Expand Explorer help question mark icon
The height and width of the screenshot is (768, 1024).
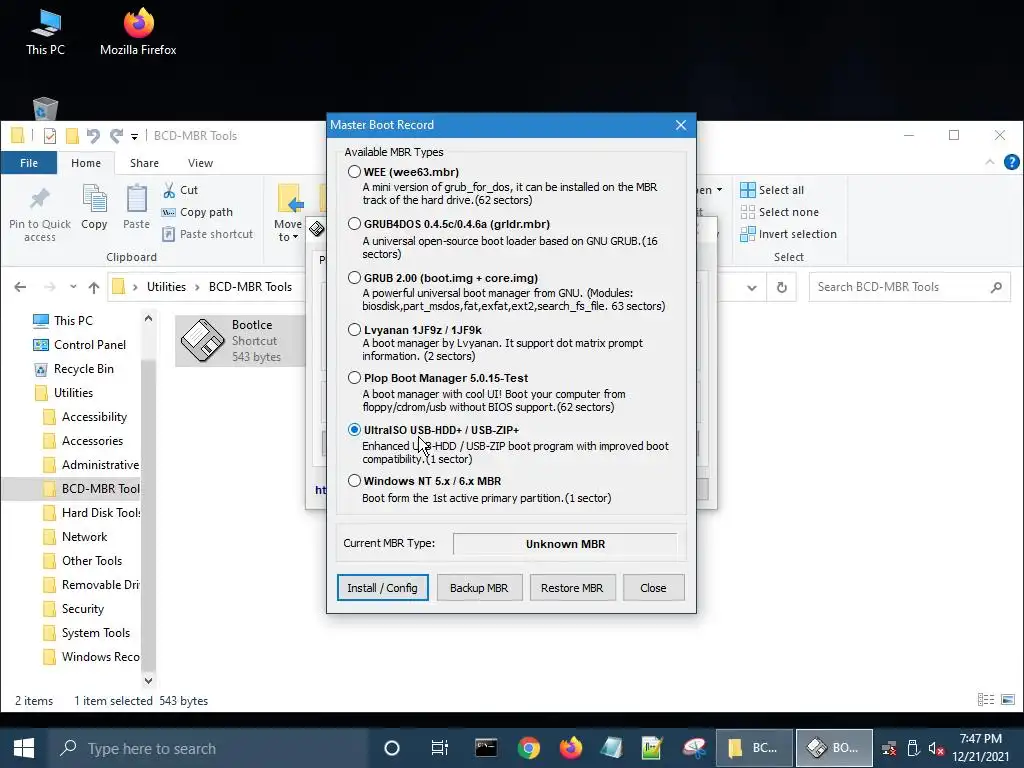[1011, 162]
